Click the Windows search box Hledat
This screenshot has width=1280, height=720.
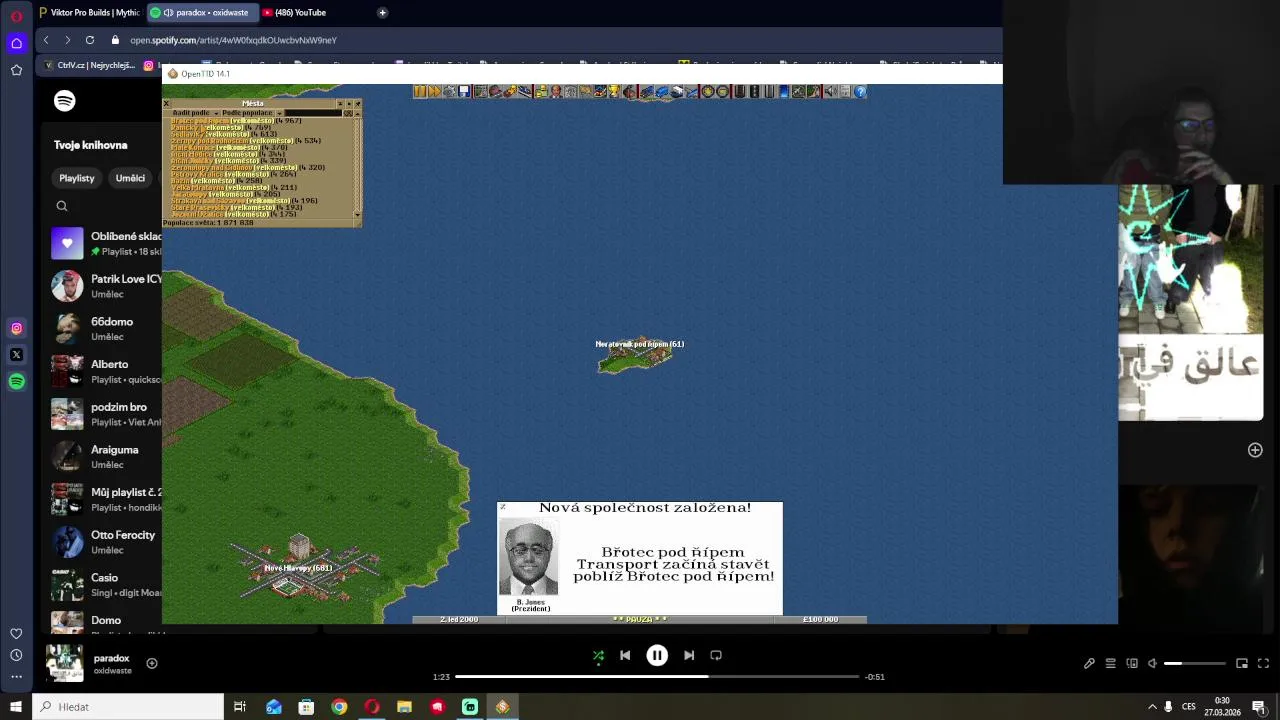(128, 707)
